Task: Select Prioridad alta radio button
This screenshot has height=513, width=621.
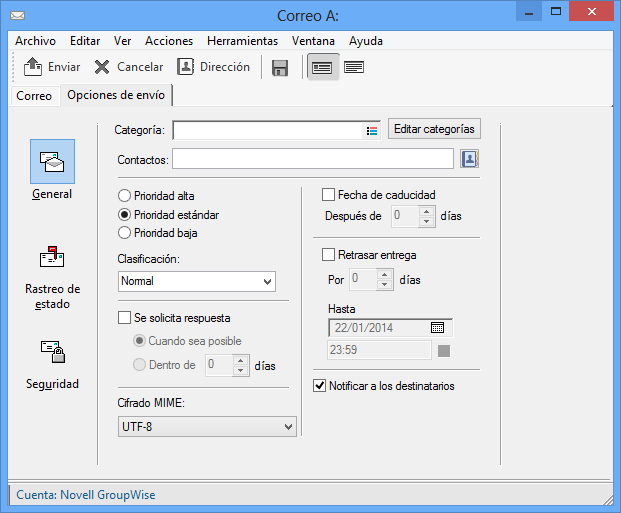Action: (124, 196)
